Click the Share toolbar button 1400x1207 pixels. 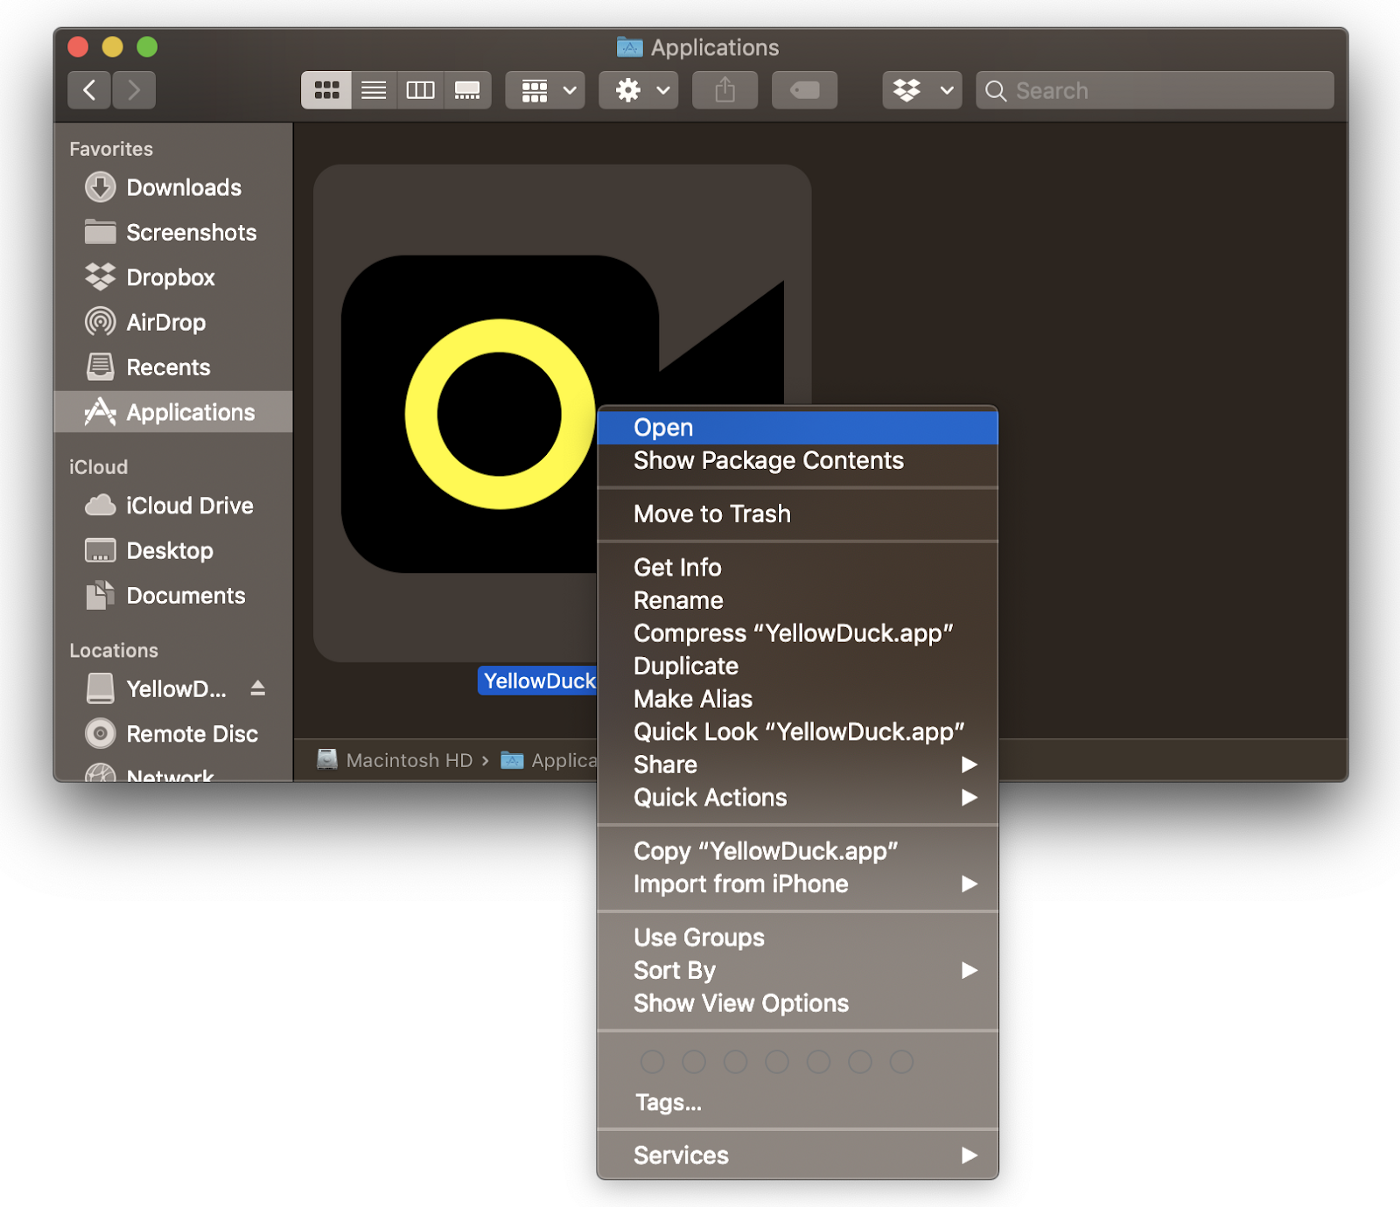[725, 90]
